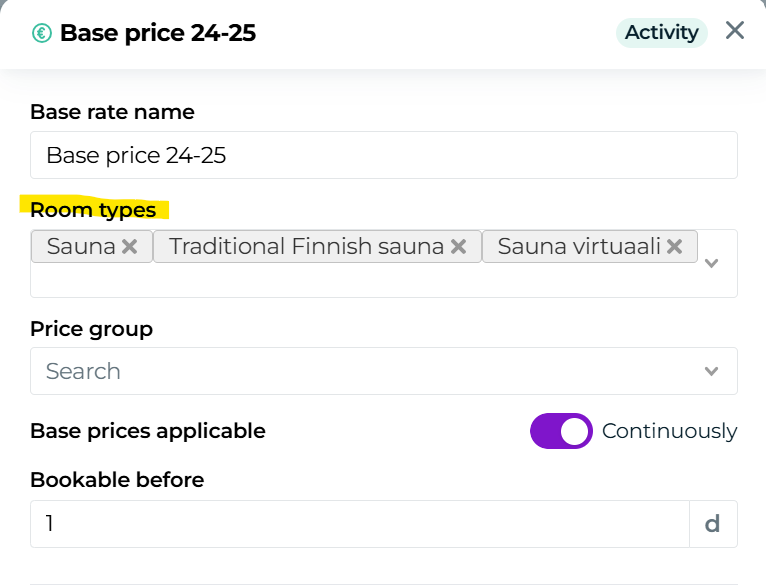Click the euro icon beside the title
766x587 pixels.
[x=42, y=33]
